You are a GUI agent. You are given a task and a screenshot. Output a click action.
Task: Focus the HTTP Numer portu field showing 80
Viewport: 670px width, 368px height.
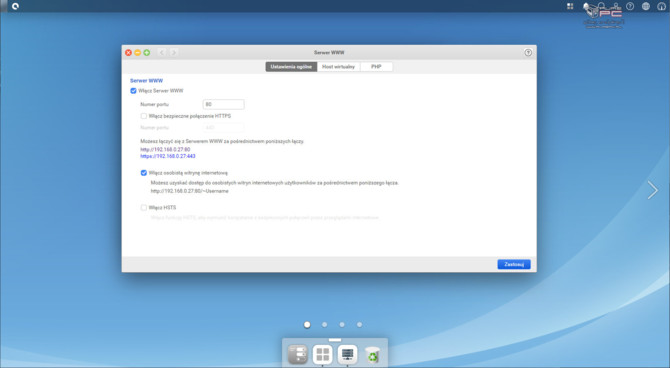click(x=223, y=104)
